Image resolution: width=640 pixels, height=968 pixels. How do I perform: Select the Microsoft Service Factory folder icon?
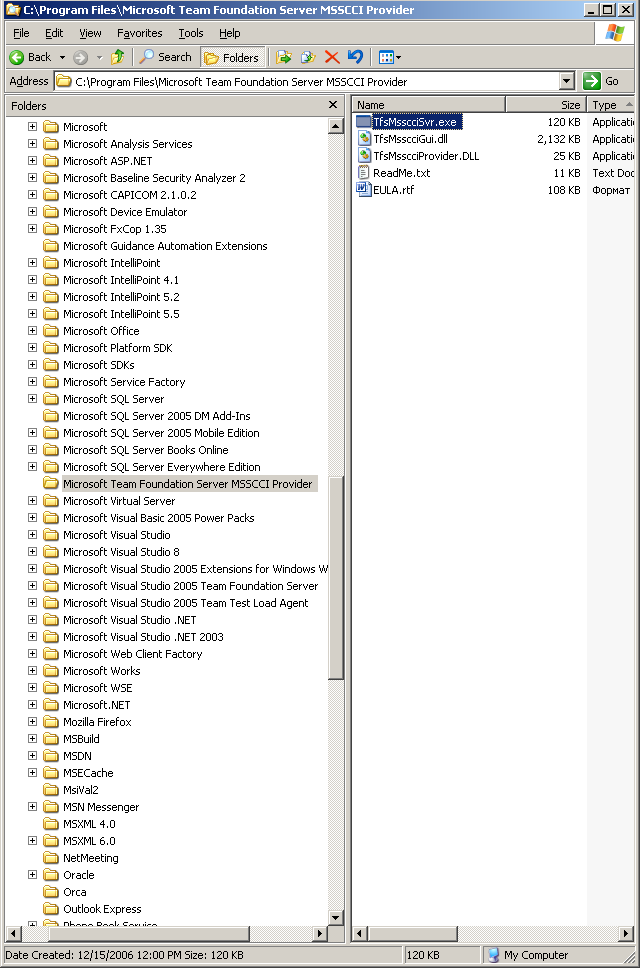(51, 382)
